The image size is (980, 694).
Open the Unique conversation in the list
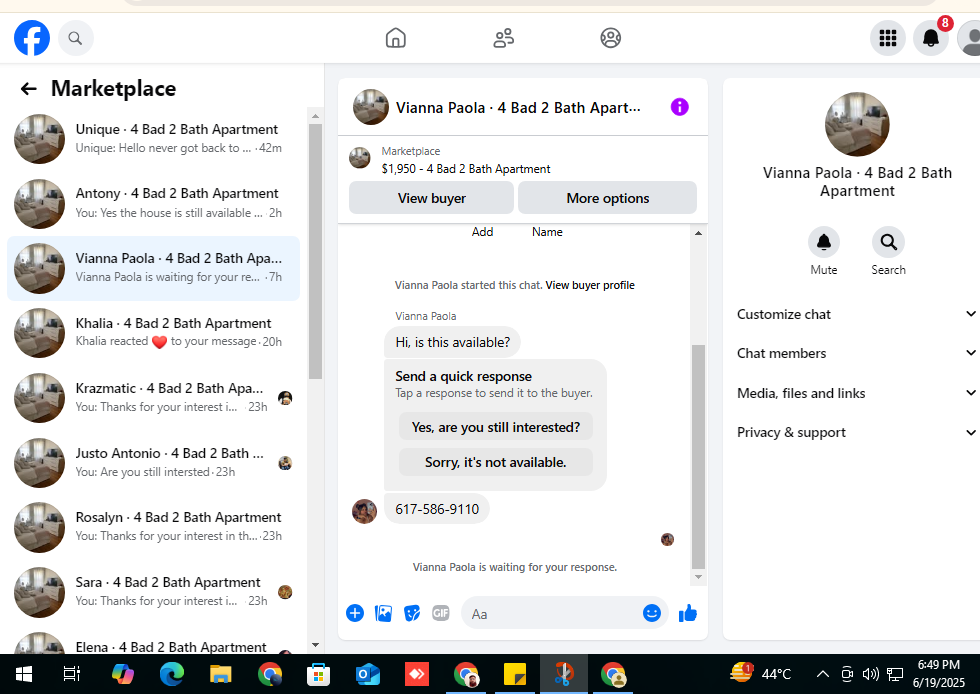tap(154, 139)
